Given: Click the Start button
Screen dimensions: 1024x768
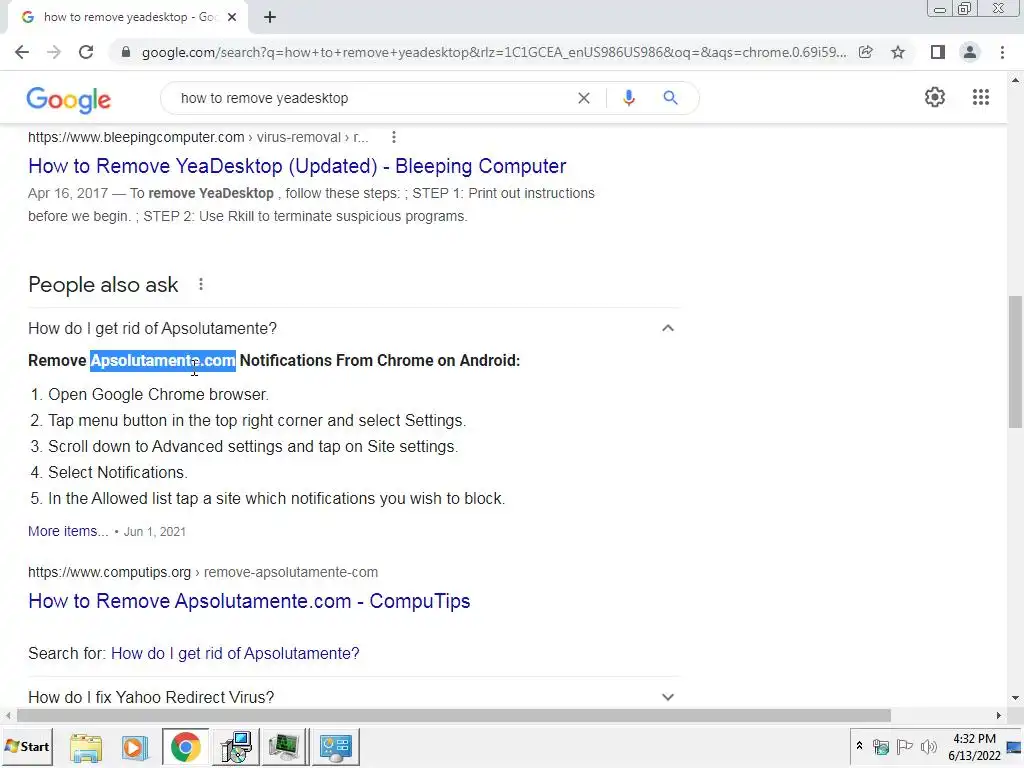Looking at the screenshot, I should (27, 746).
